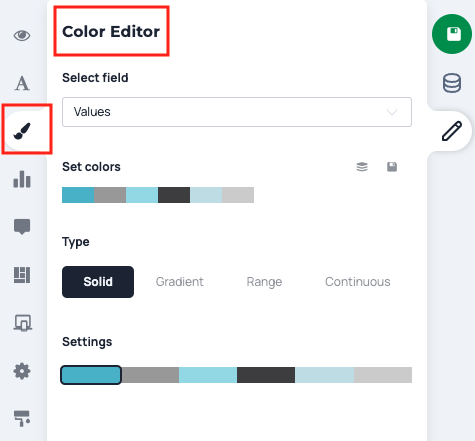Select the Solid color type
The width and height of the screenshot is (475, 441).
pyautogui.click(x=98, y=282)
